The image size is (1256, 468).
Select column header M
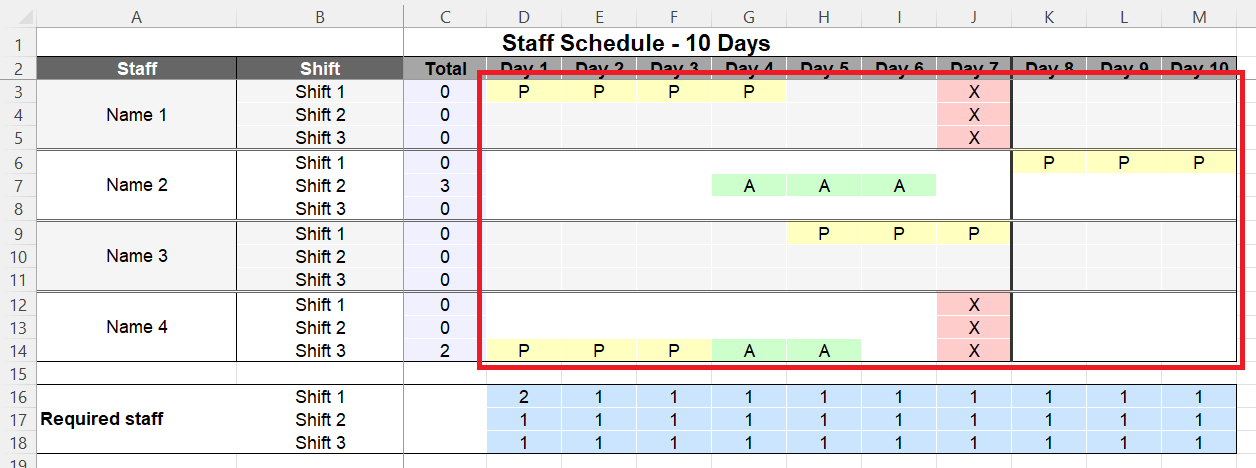pyautogui.click(x=1198, y=16)
